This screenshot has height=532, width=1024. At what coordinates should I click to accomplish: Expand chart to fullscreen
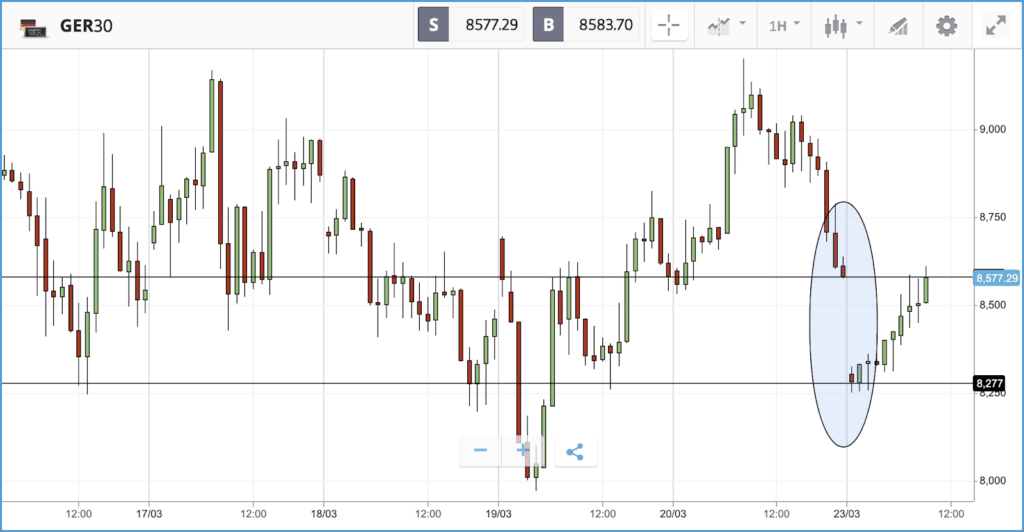click(996, 25)
